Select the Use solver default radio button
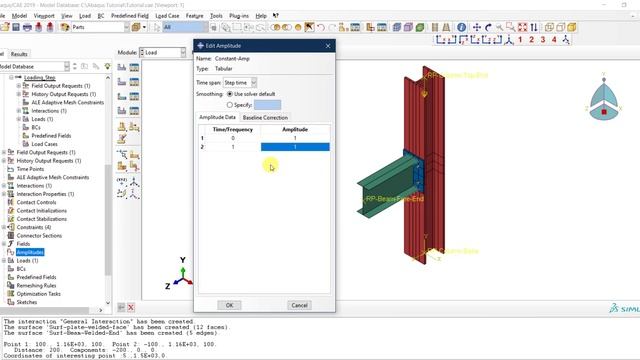640x360 pixels. pos(230,94)
